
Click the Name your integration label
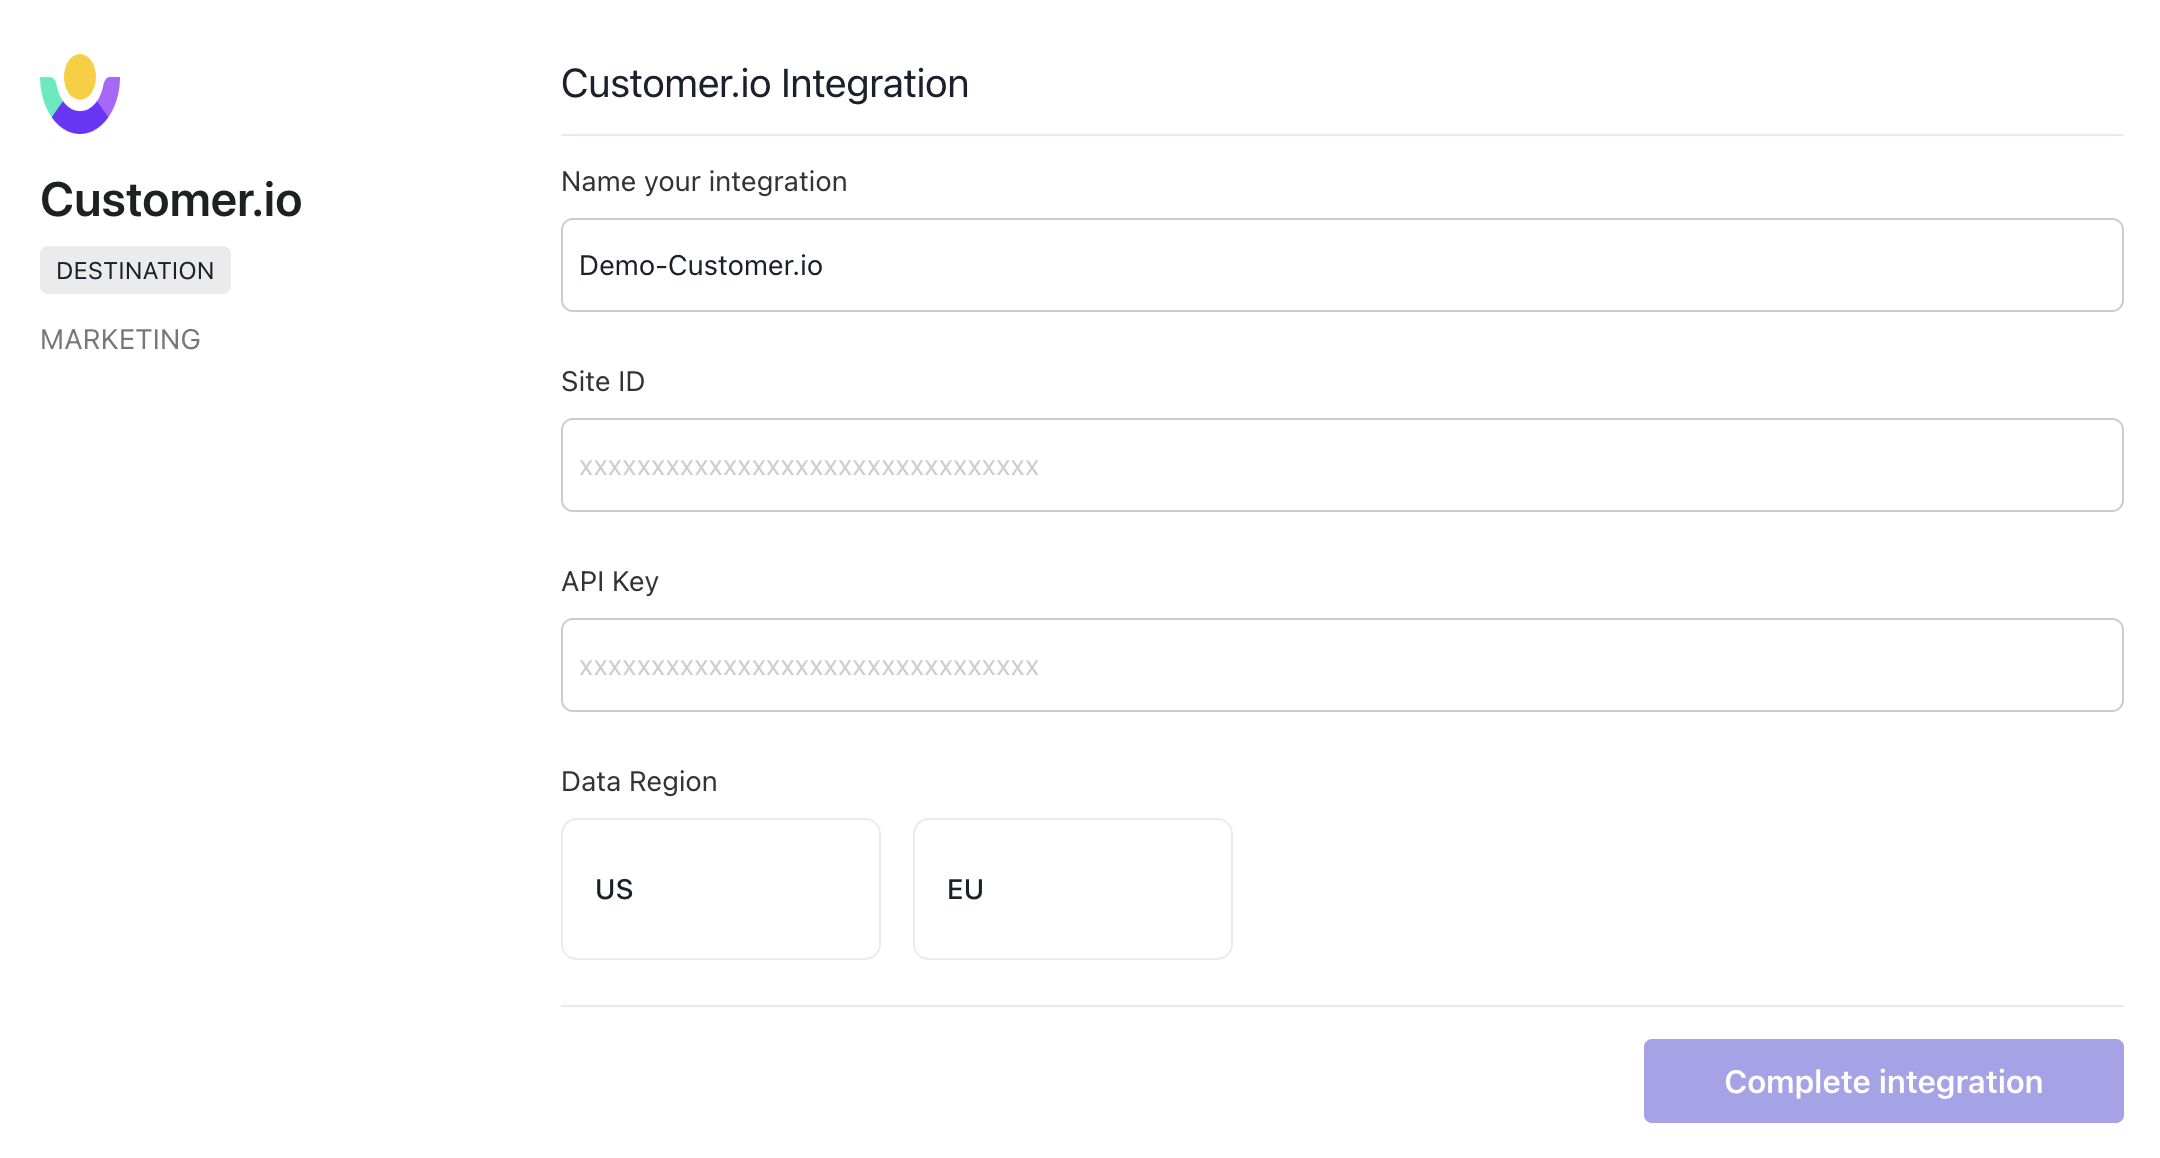coord(704,182)
